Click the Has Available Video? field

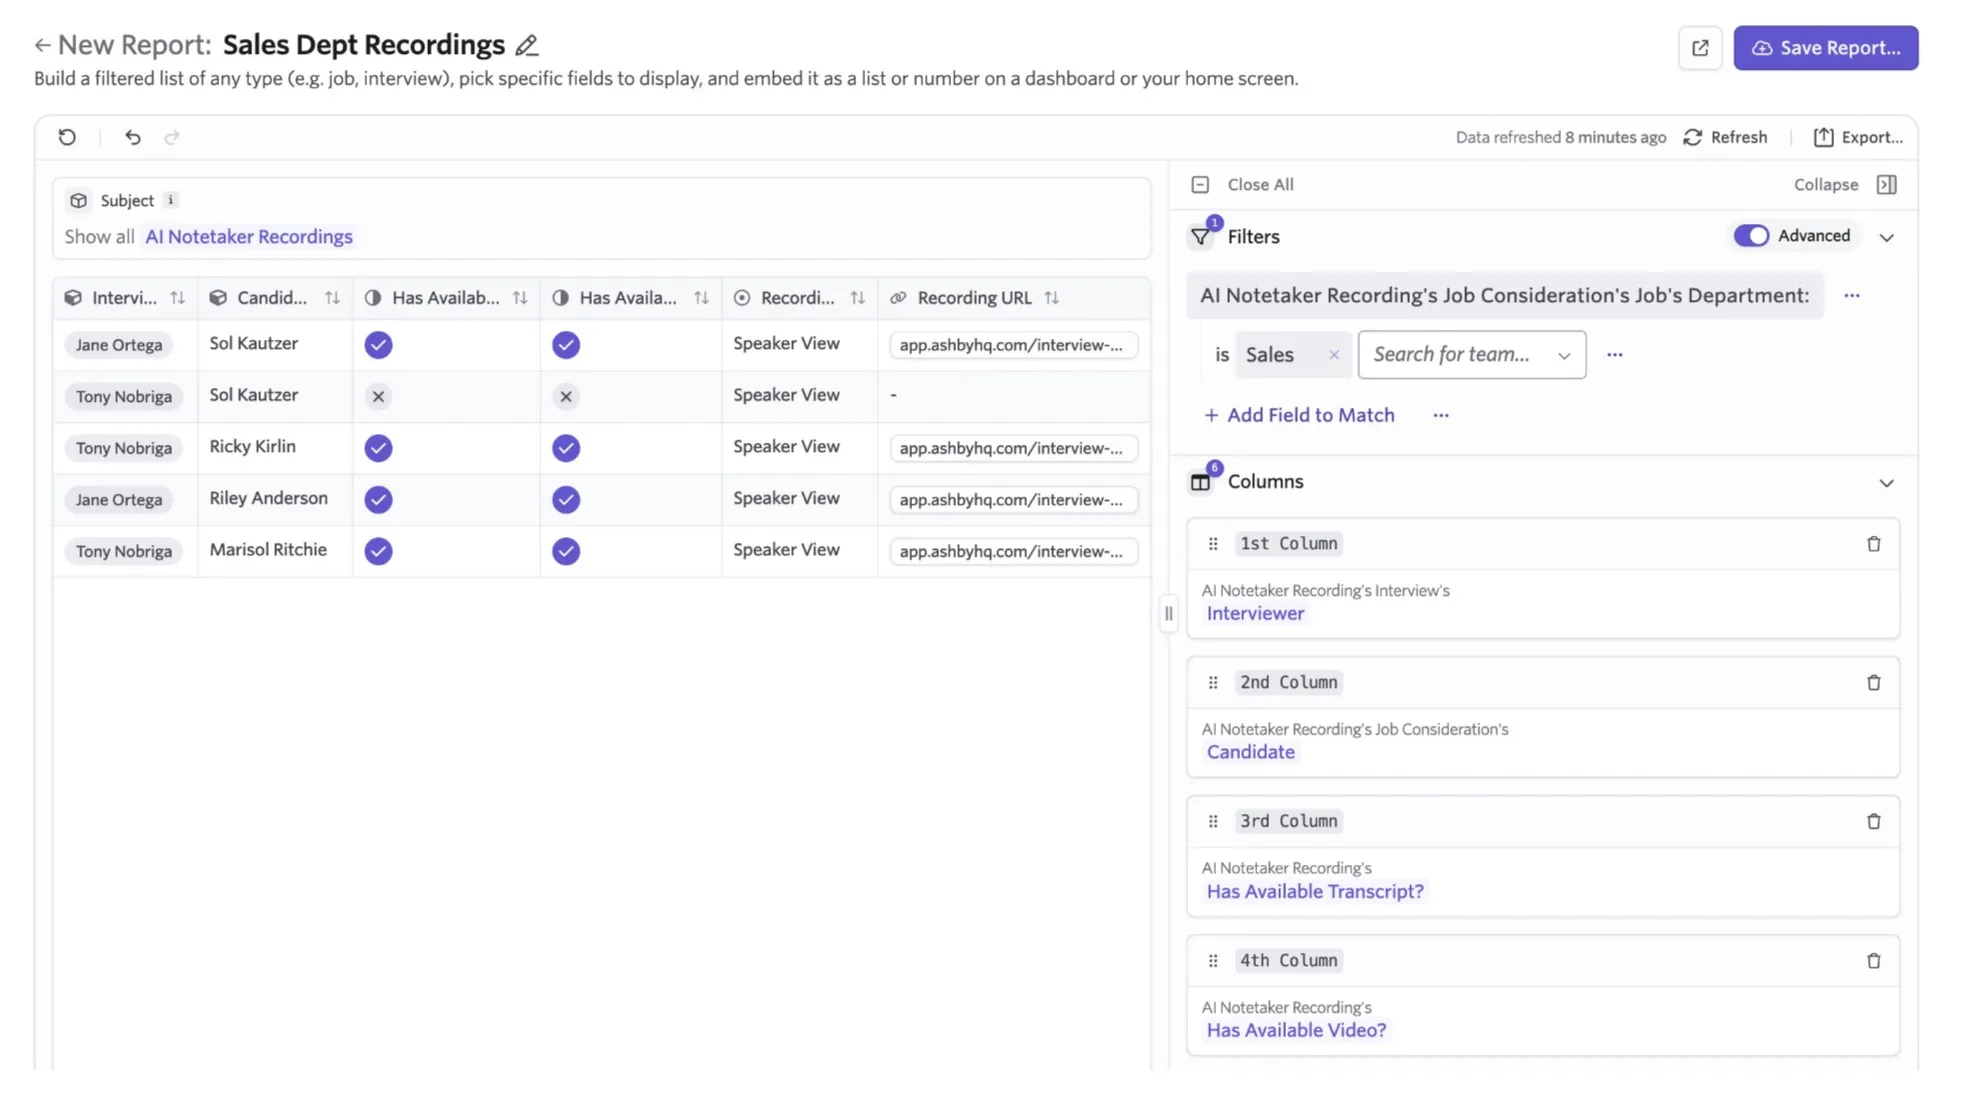pos(1296,1030)
